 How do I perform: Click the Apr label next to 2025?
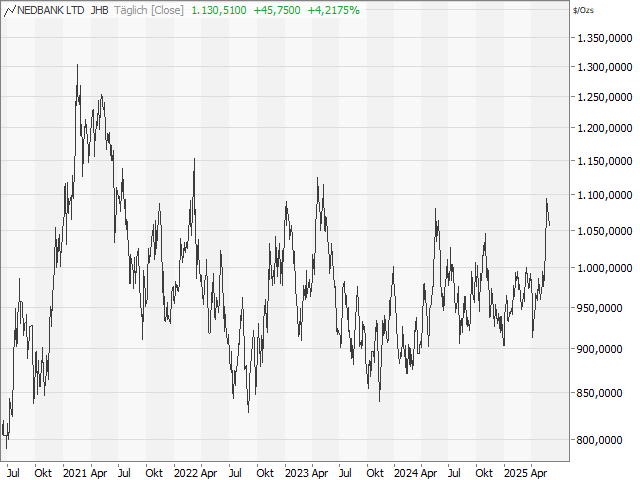pos(539,473)
